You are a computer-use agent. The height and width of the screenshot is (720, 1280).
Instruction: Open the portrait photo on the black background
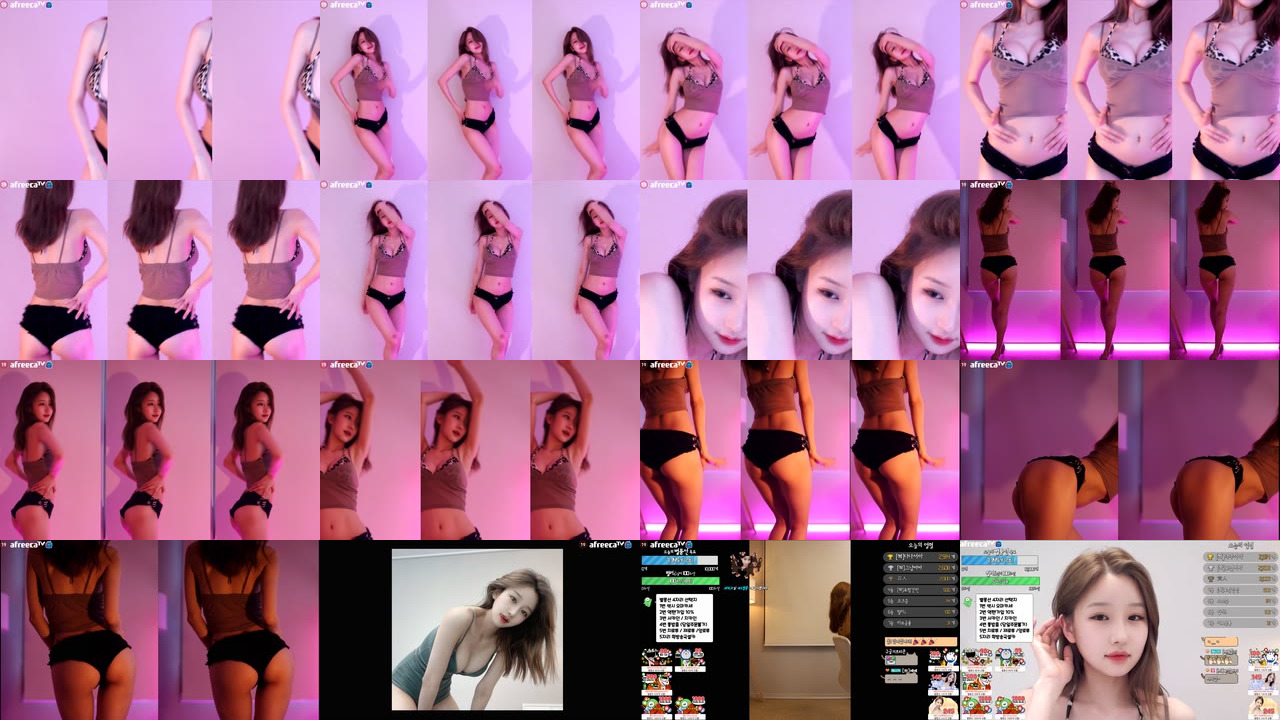(x=477, y=629)
